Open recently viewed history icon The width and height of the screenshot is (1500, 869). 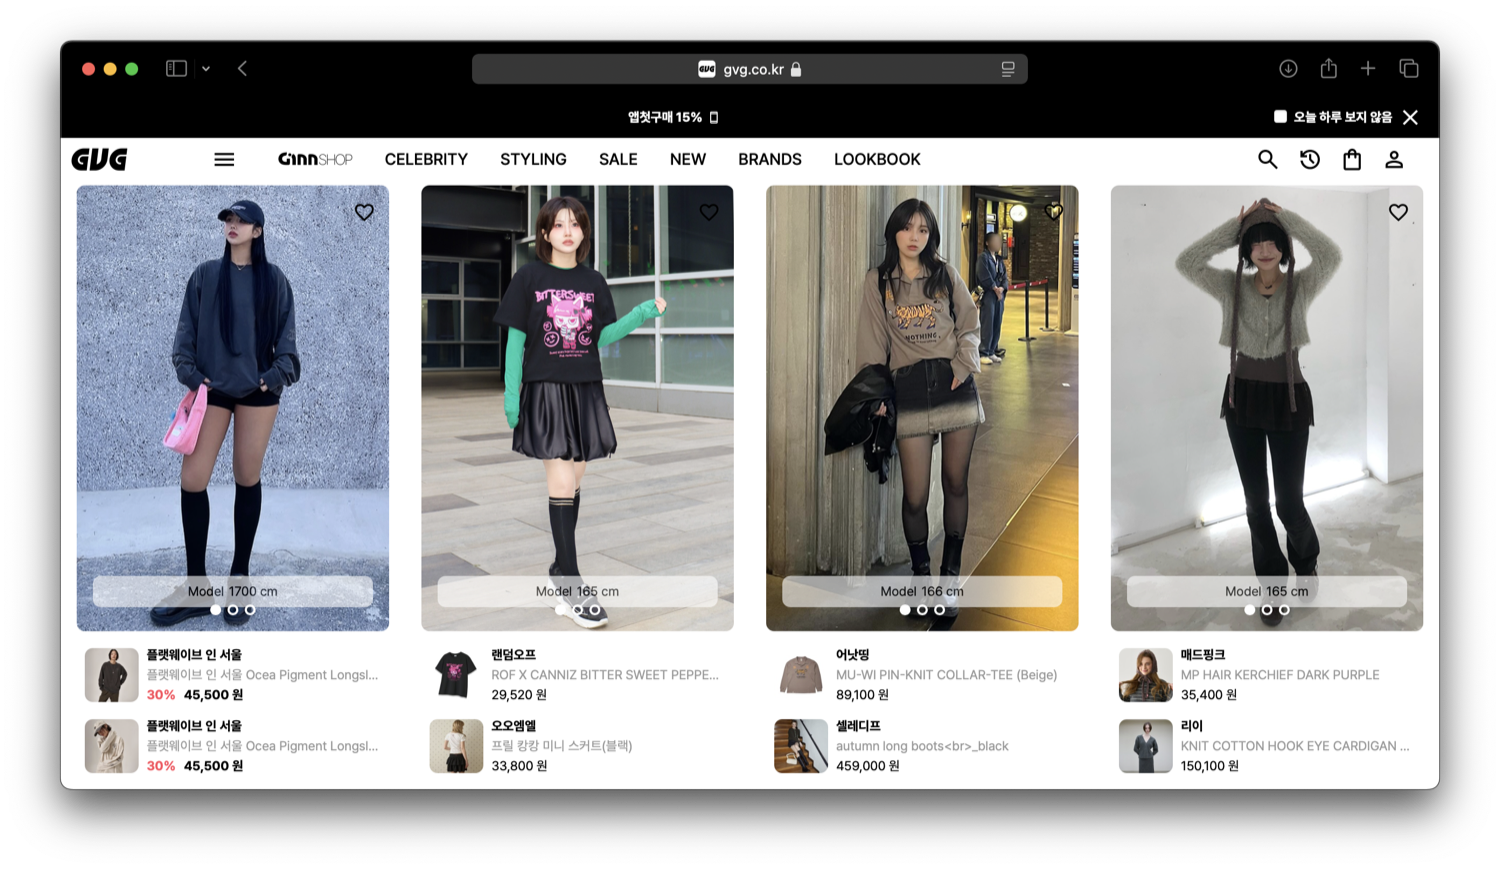point(1310,160)
